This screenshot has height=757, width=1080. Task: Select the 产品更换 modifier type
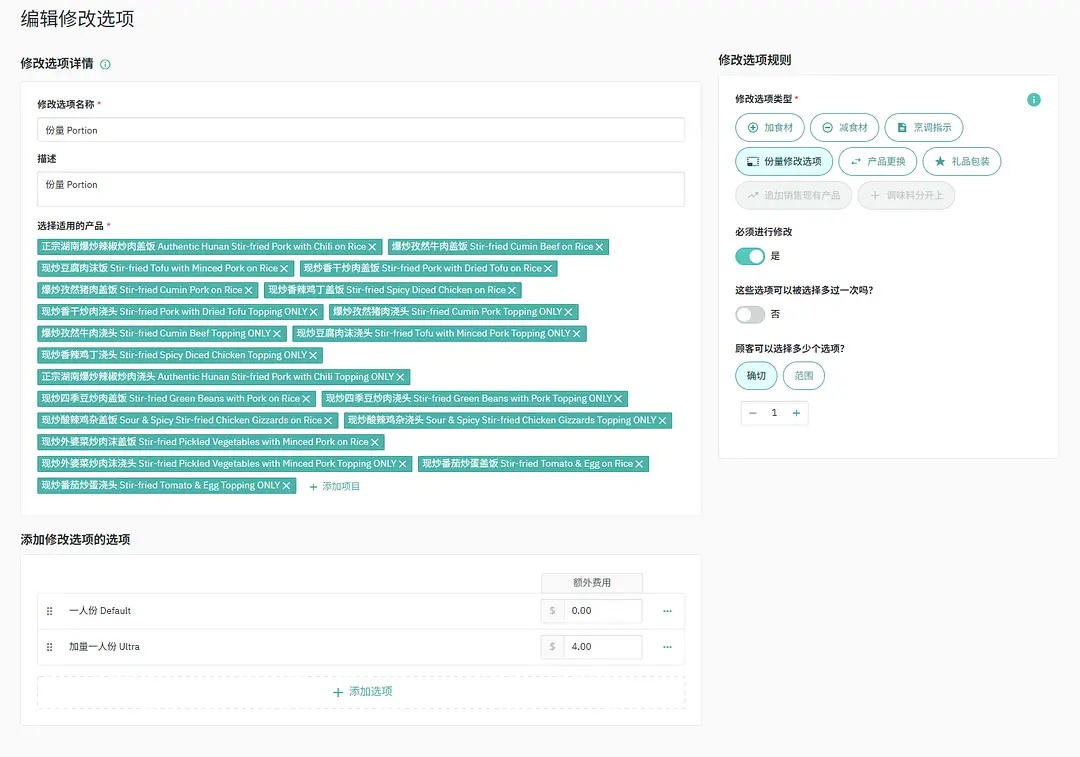(877, 161)
